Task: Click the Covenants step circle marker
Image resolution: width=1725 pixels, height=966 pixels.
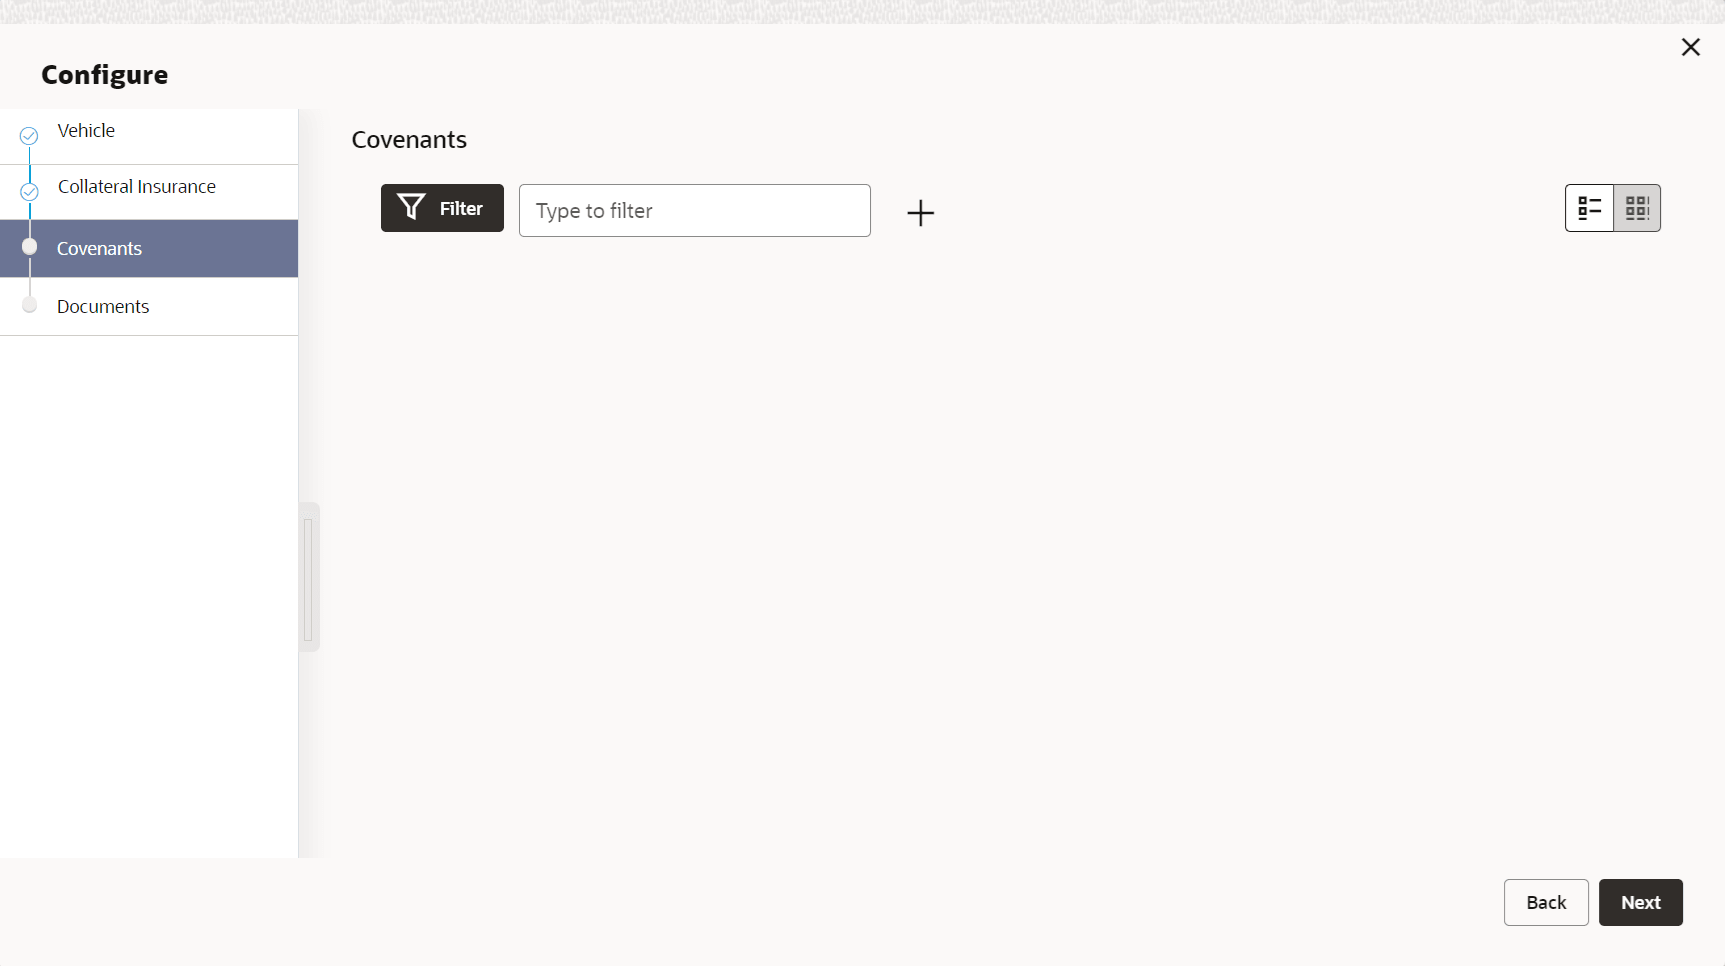Action: click(29, 247)
